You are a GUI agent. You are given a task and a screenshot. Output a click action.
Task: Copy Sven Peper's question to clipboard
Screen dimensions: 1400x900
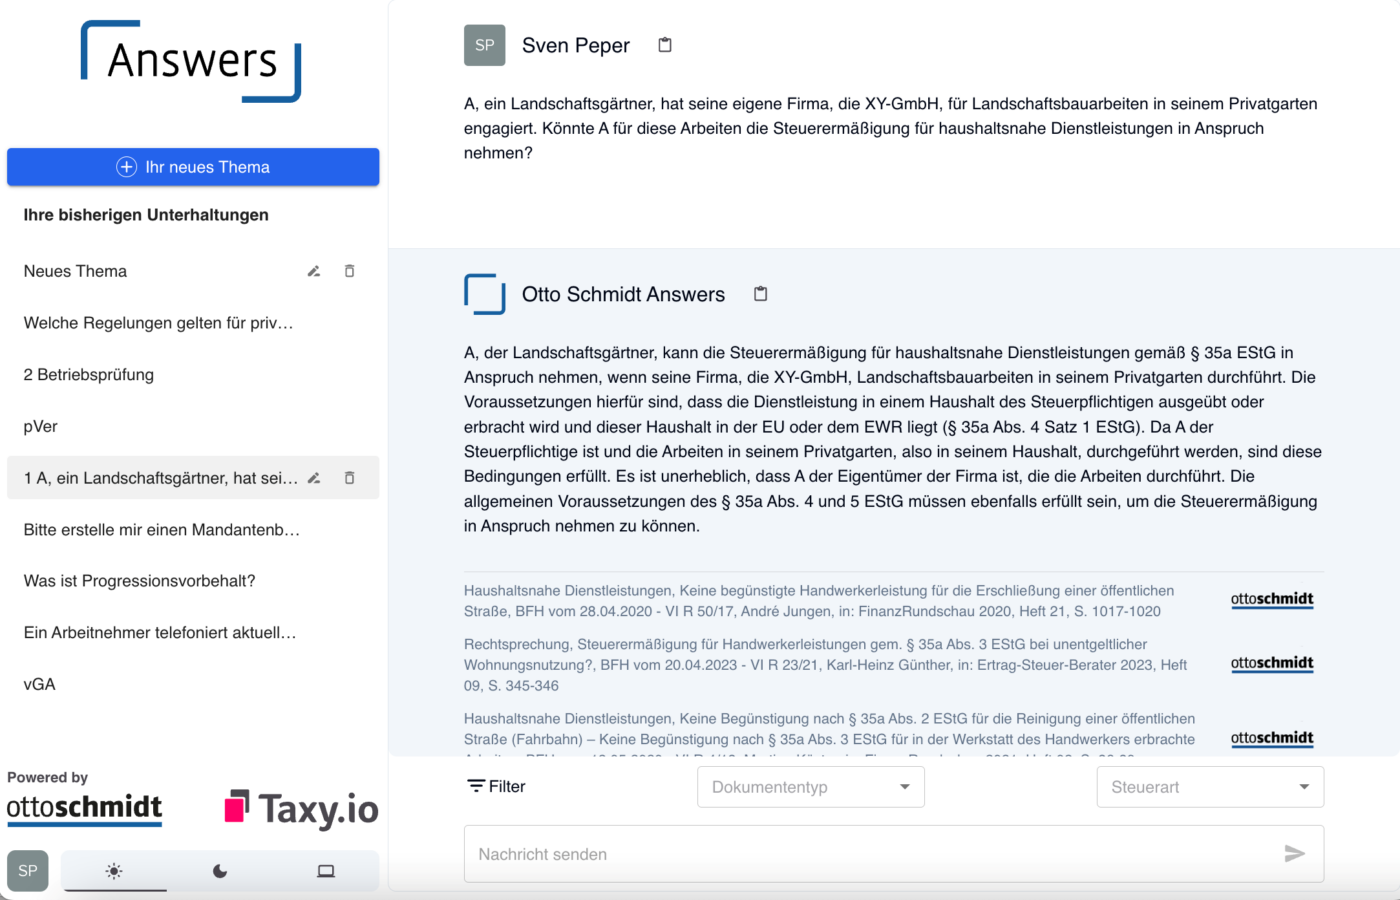click(665, 45)
